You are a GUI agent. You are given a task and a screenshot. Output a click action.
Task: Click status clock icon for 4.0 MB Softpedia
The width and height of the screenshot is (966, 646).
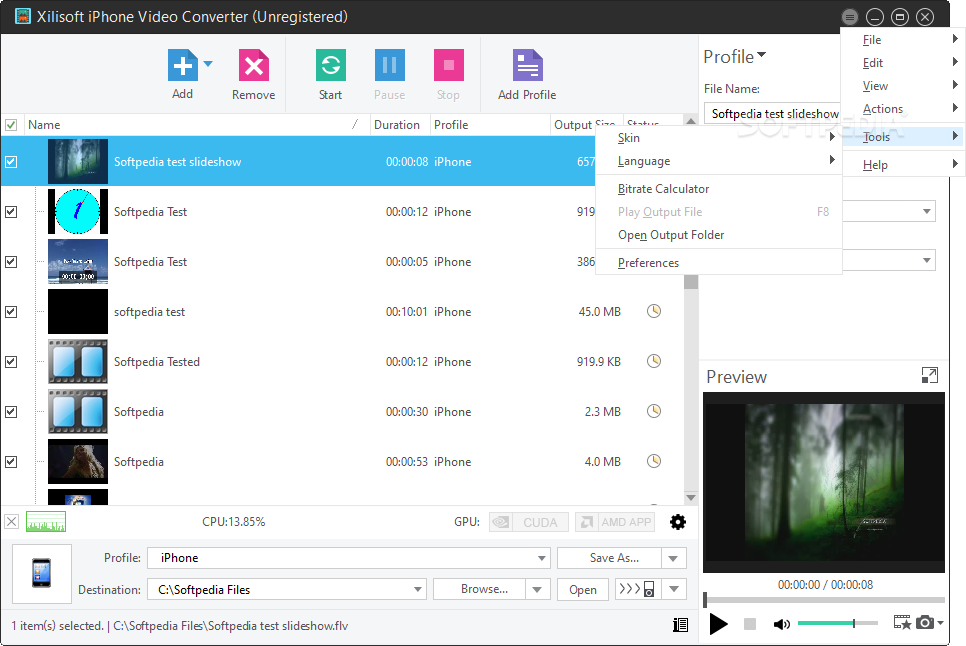(x=654, y=461)
